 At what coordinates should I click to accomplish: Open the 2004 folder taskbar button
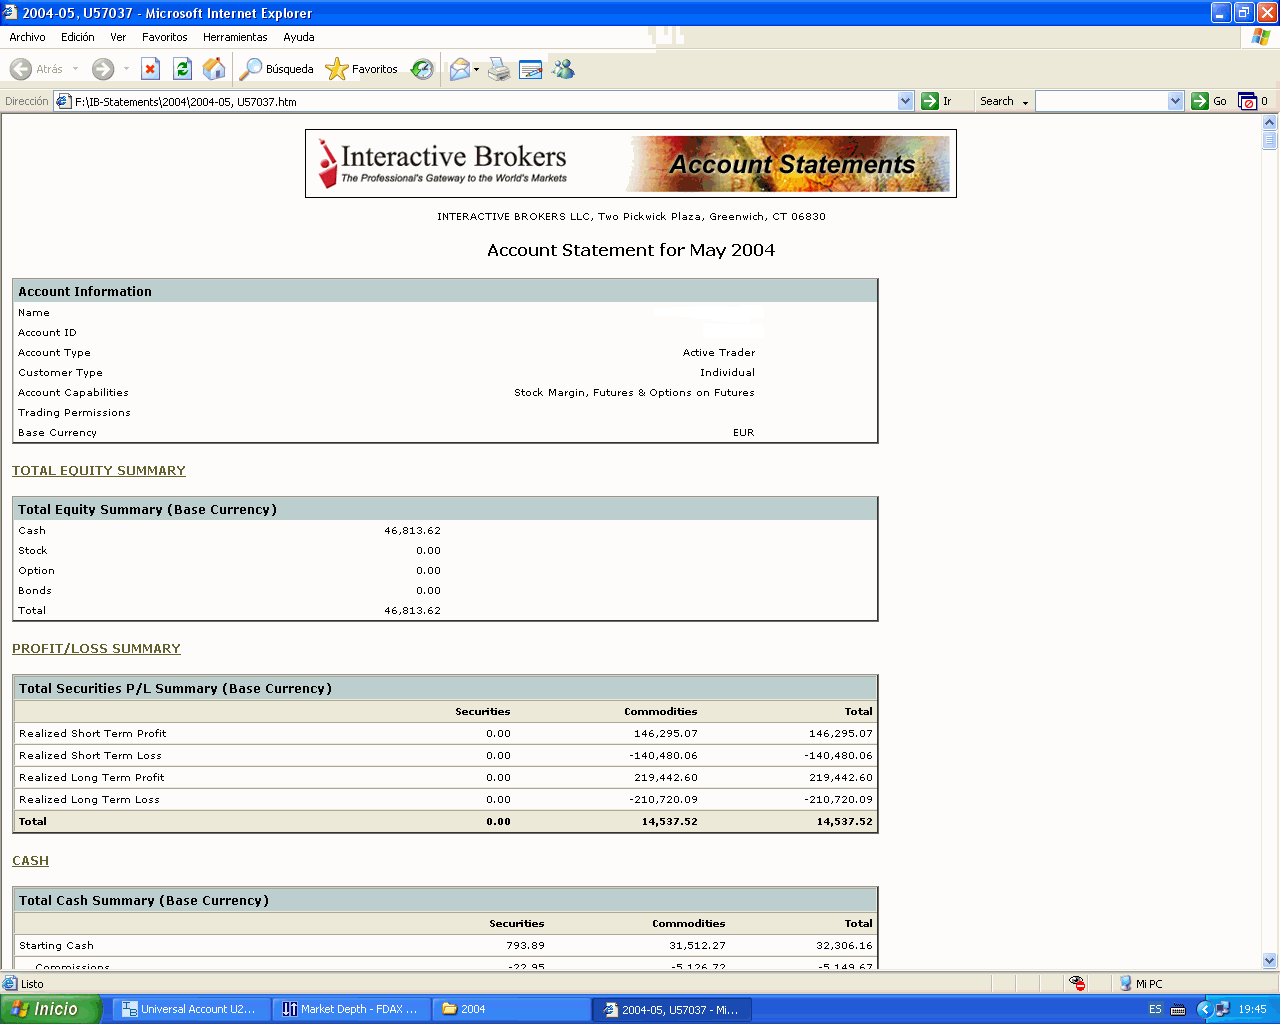(510, 1009)
